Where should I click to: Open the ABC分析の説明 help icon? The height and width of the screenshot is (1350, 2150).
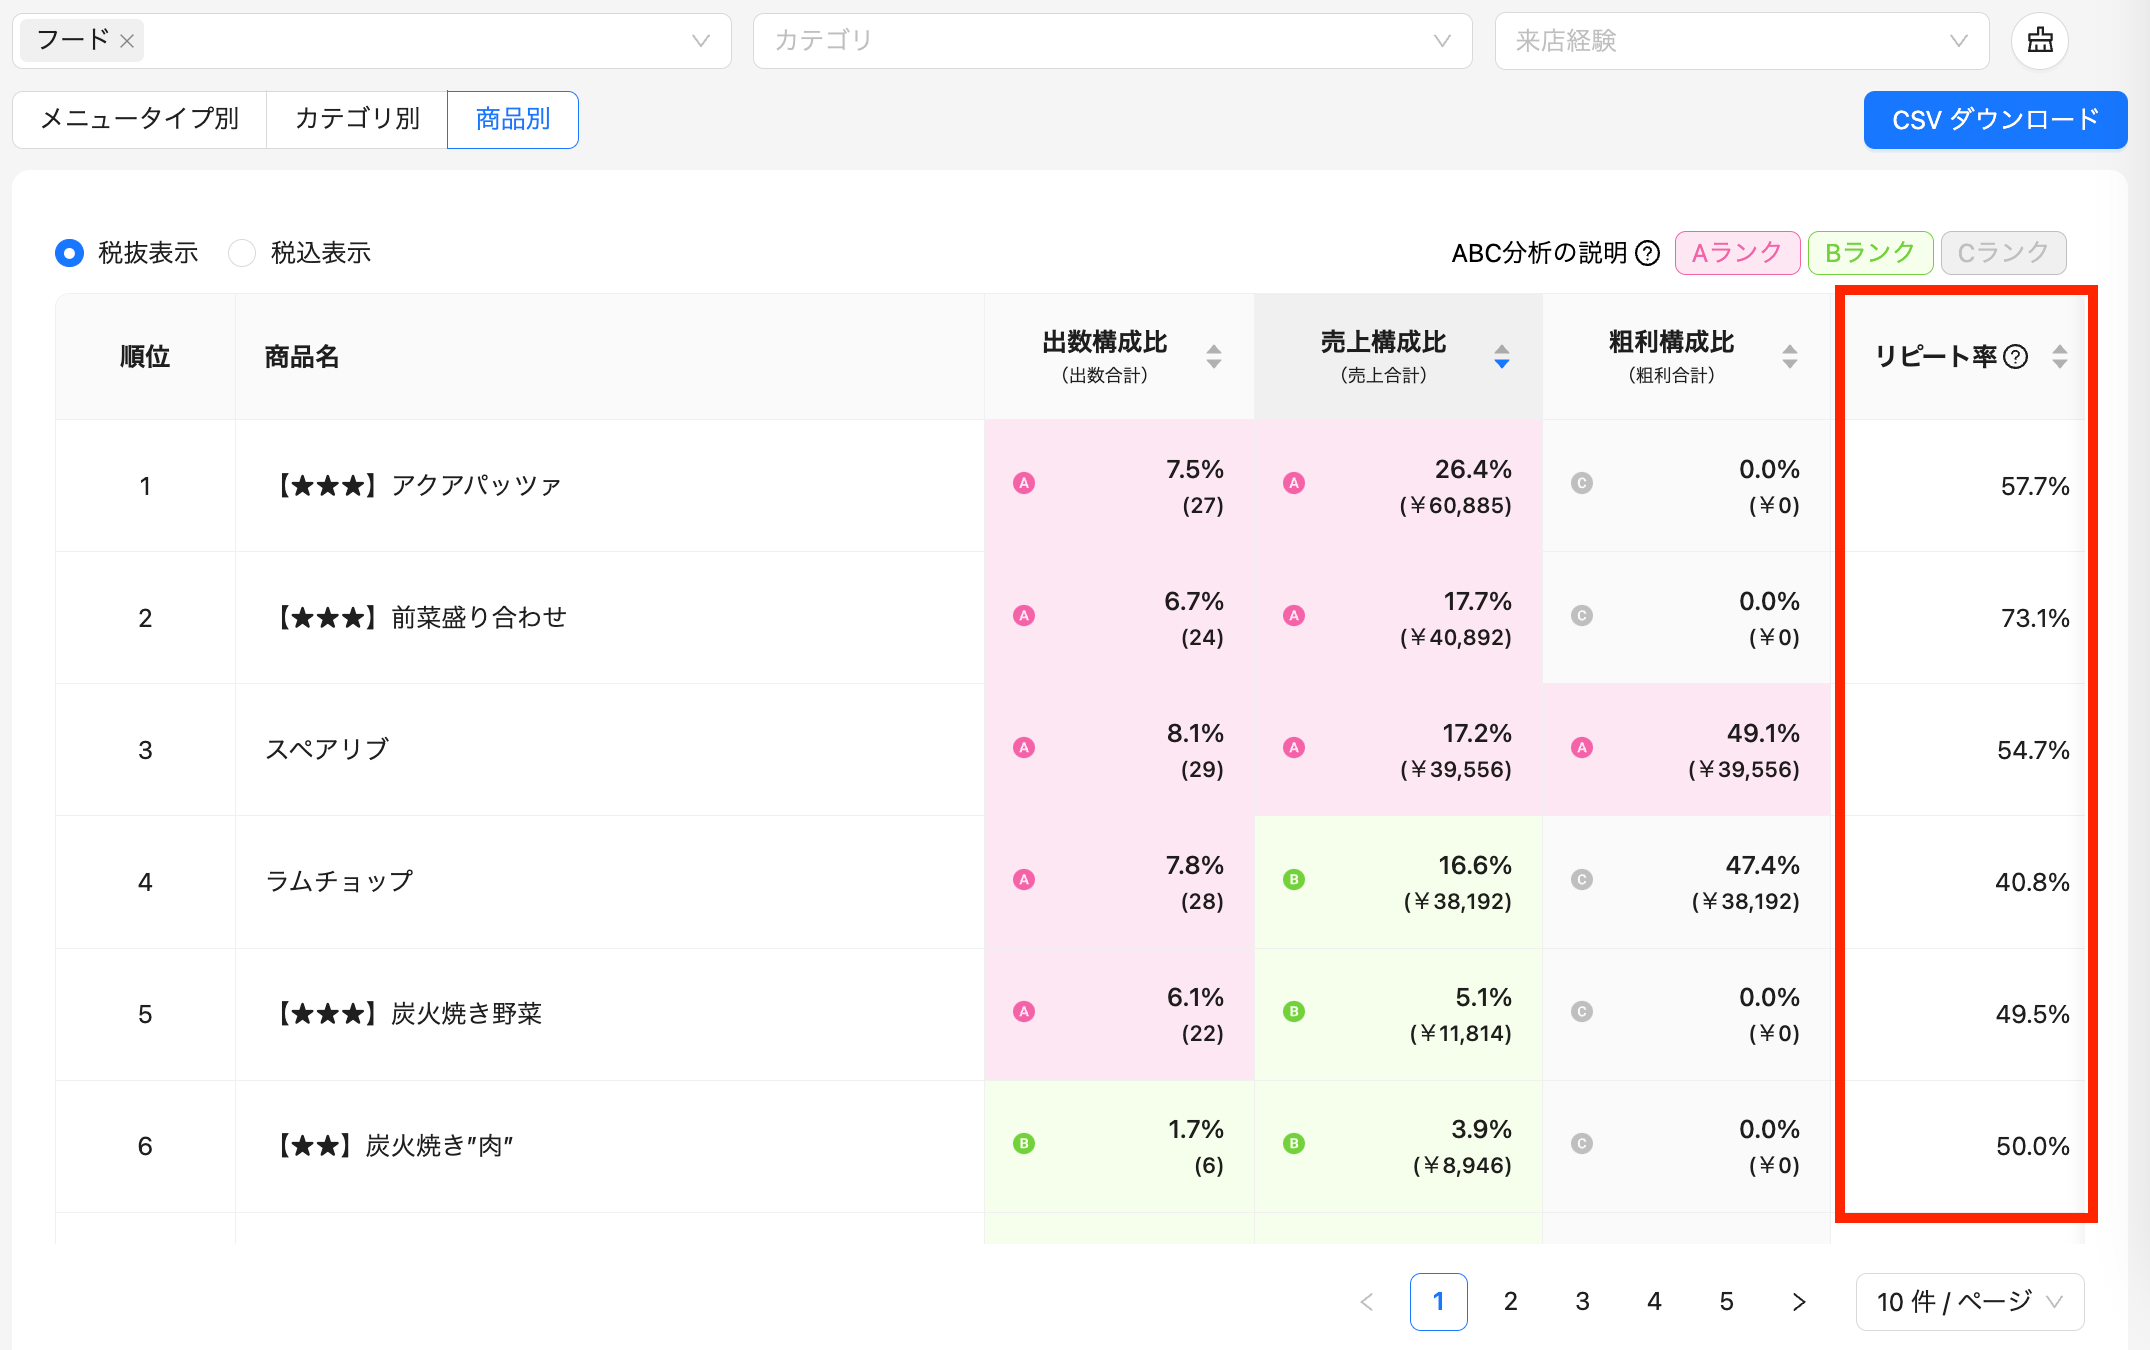pyautogui.click(x=1647, y=253)
